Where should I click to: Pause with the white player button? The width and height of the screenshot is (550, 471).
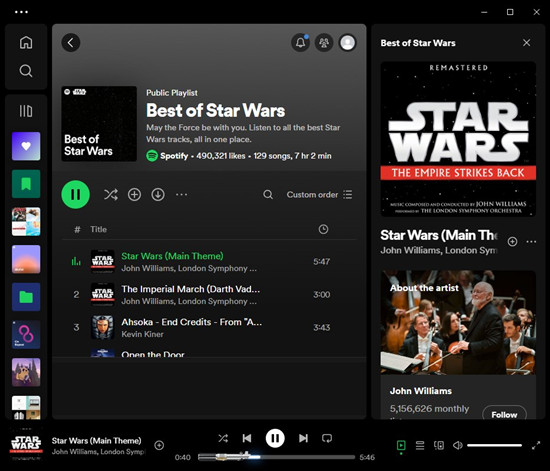(275, 438)
